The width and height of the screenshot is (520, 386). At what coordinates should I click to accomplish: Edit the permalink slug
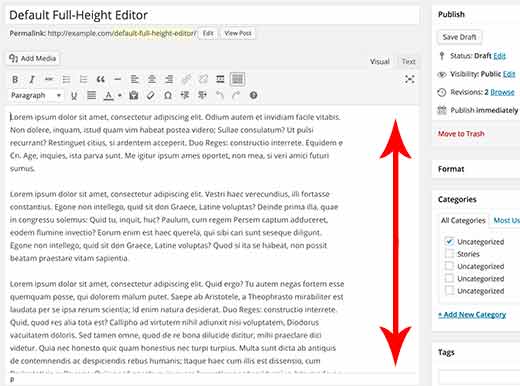coord(208,33)
